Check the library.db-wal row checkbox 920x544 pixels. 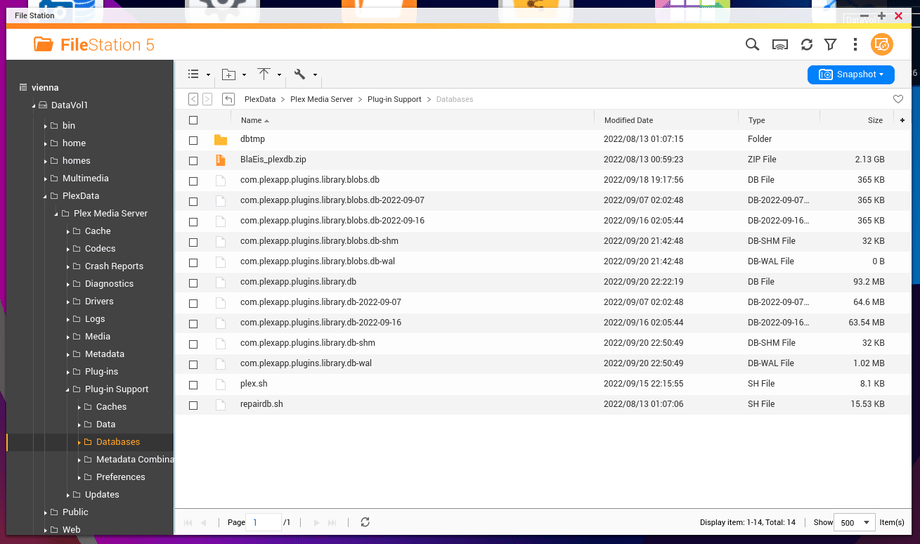193,364
